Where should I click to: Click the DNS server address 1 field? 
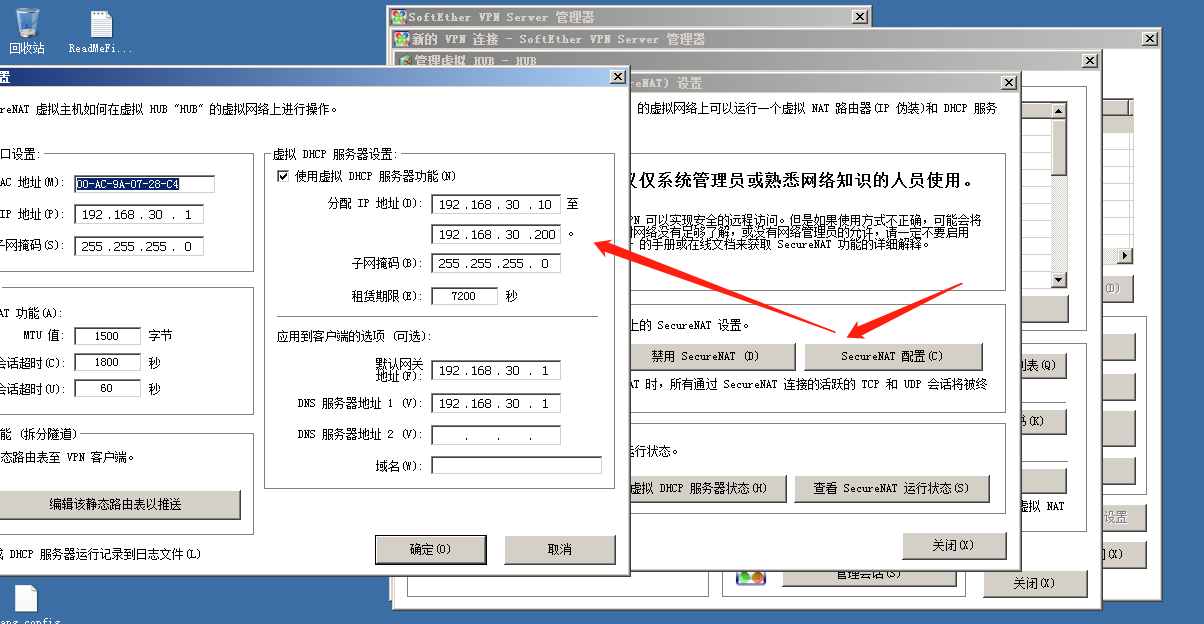[x=496, y=403]
